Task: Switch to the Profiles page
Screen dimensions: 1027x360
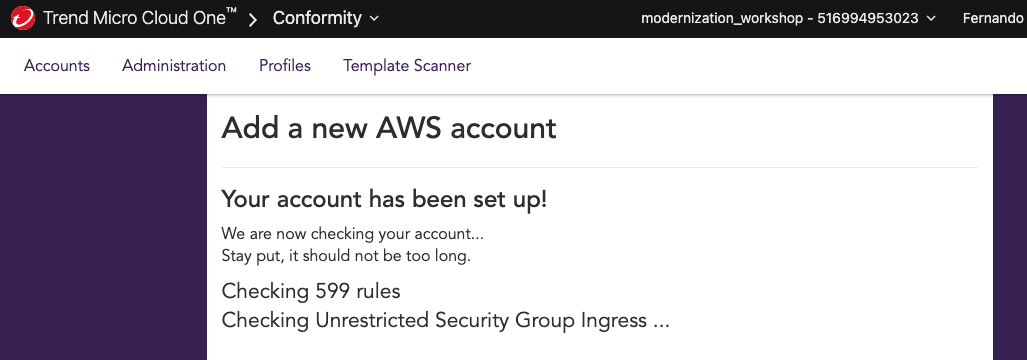Action: click(x=285, y=65)
